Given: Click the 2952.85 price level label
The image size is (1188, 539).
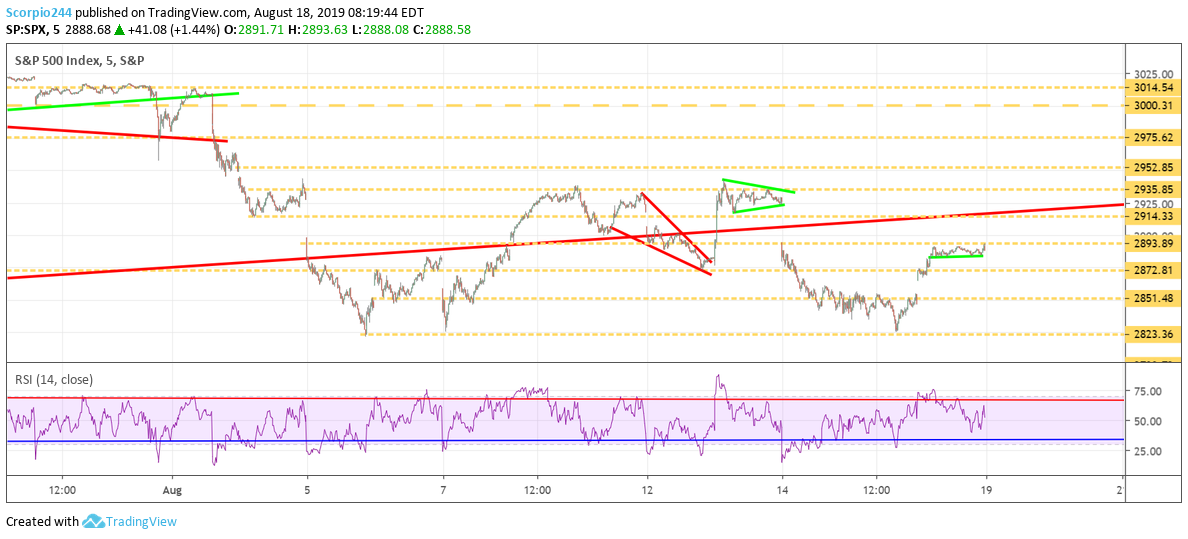Looking at the screenshot, I should pyautogui.click(x=1155, y=167).
